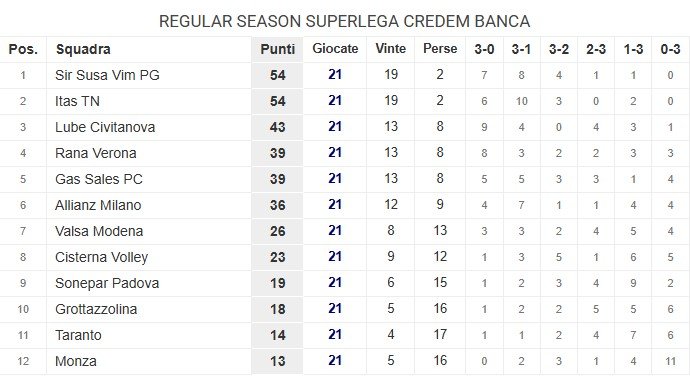Click the Regular Season Superlega title

[x=345, y=21]
